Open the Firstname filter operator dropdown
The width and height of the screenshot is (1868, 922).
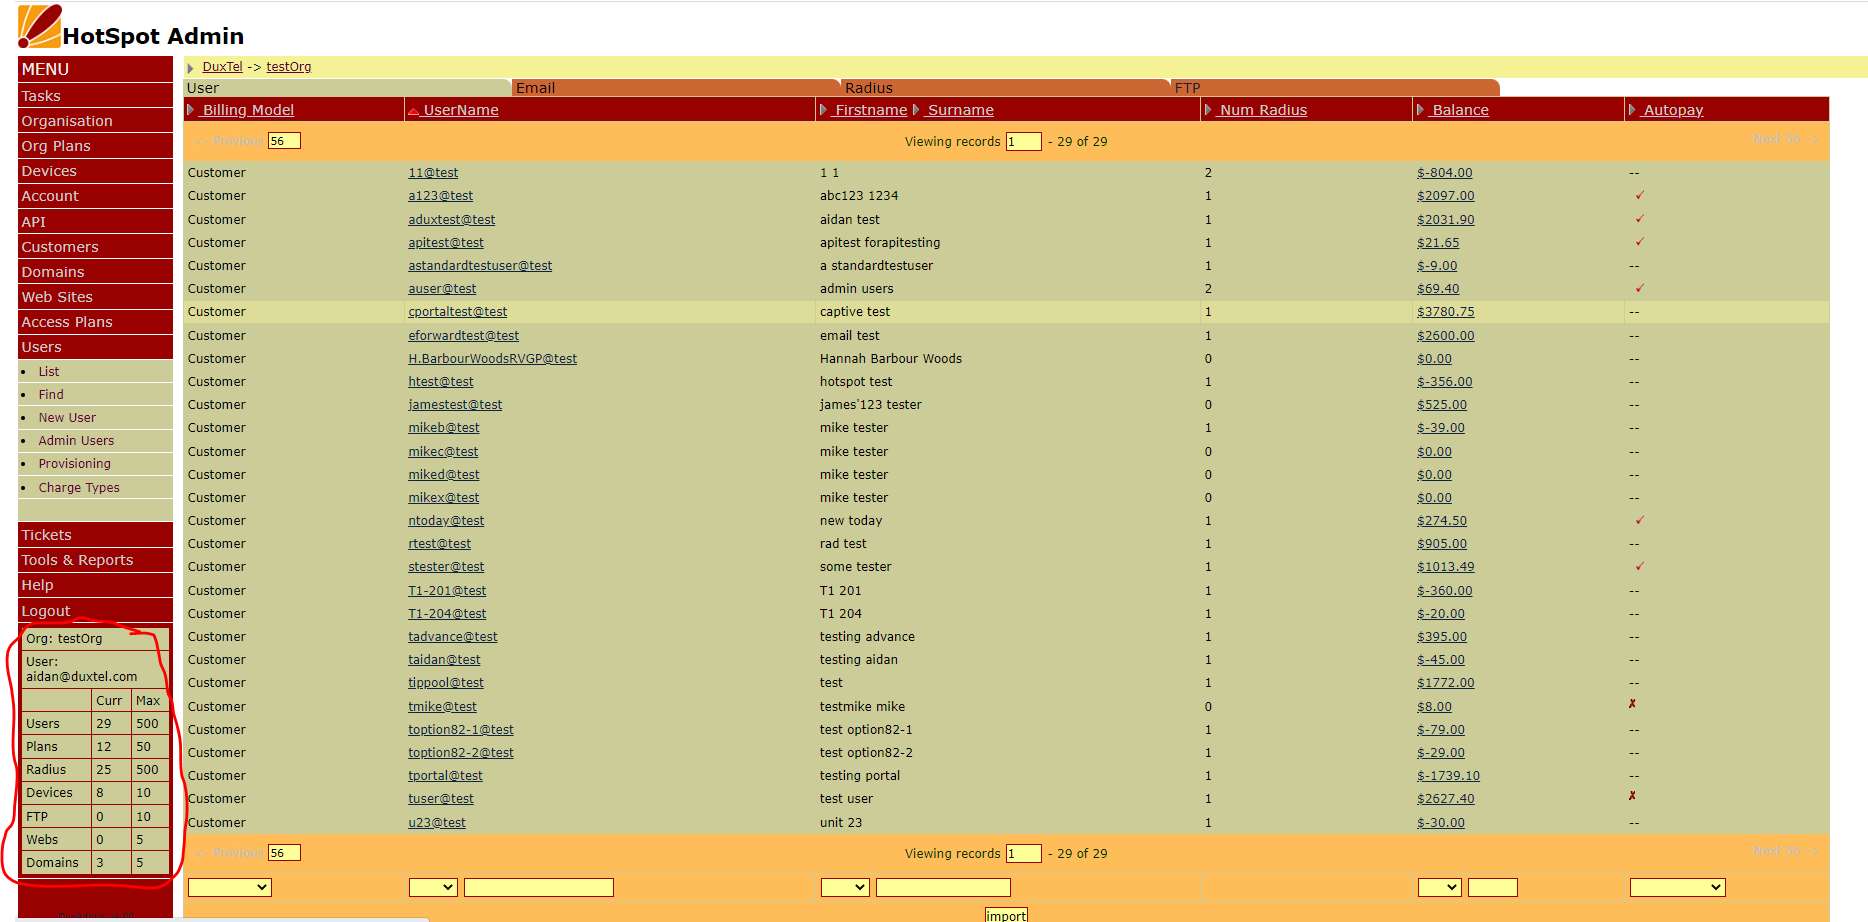pyautogui.click(x=845, y=887)
